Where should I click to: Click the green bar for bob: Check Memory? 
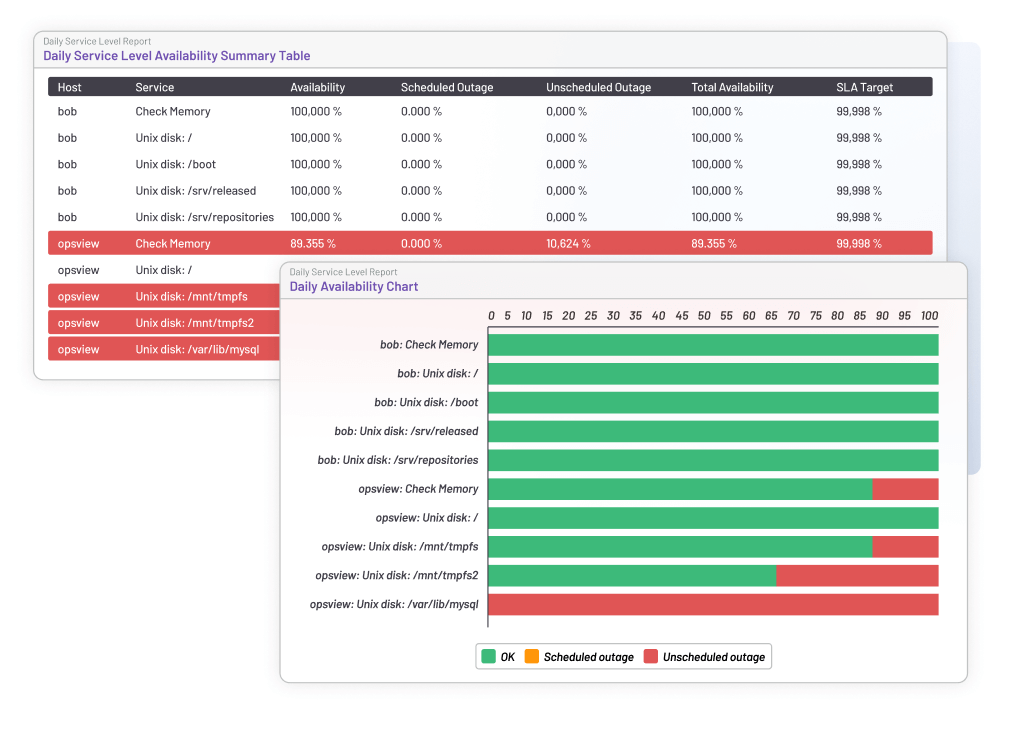pos(713,345)
